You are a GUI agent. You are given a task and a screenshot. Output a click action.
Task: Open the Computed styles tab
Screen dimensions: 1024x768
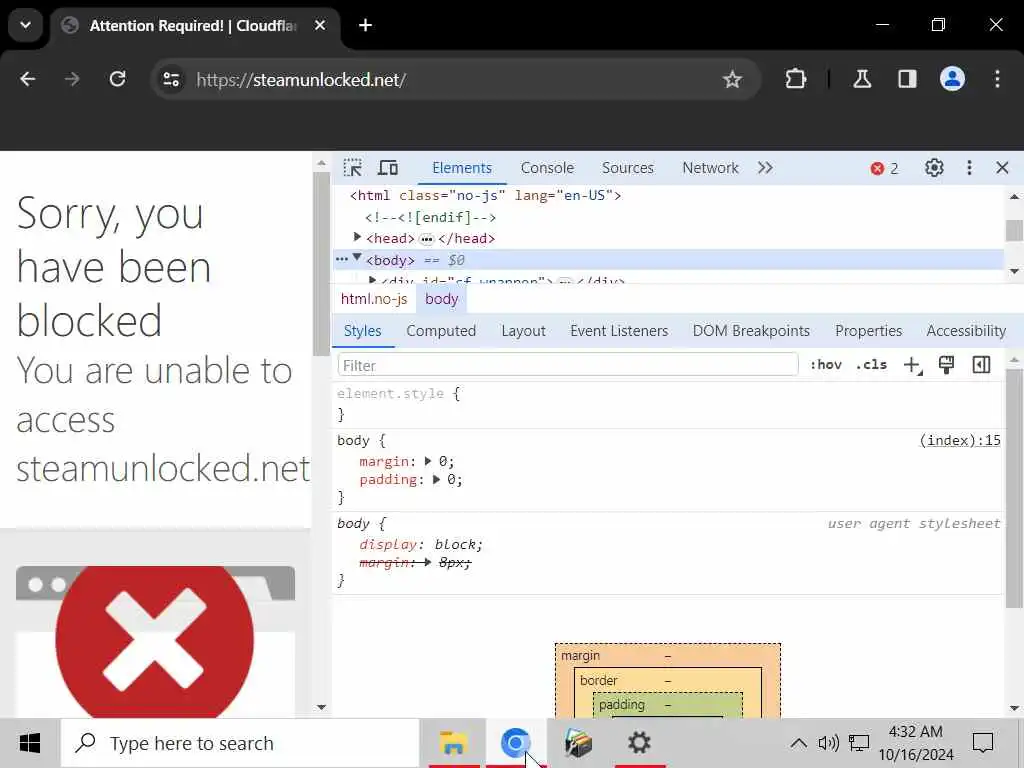[441, 330]
